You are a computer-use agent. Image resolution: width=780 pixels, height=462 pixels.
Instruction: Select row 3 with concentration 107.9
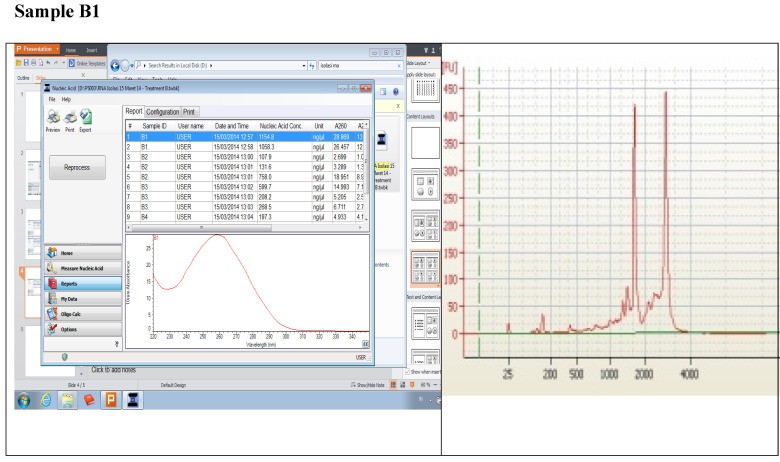pos(245,157)
